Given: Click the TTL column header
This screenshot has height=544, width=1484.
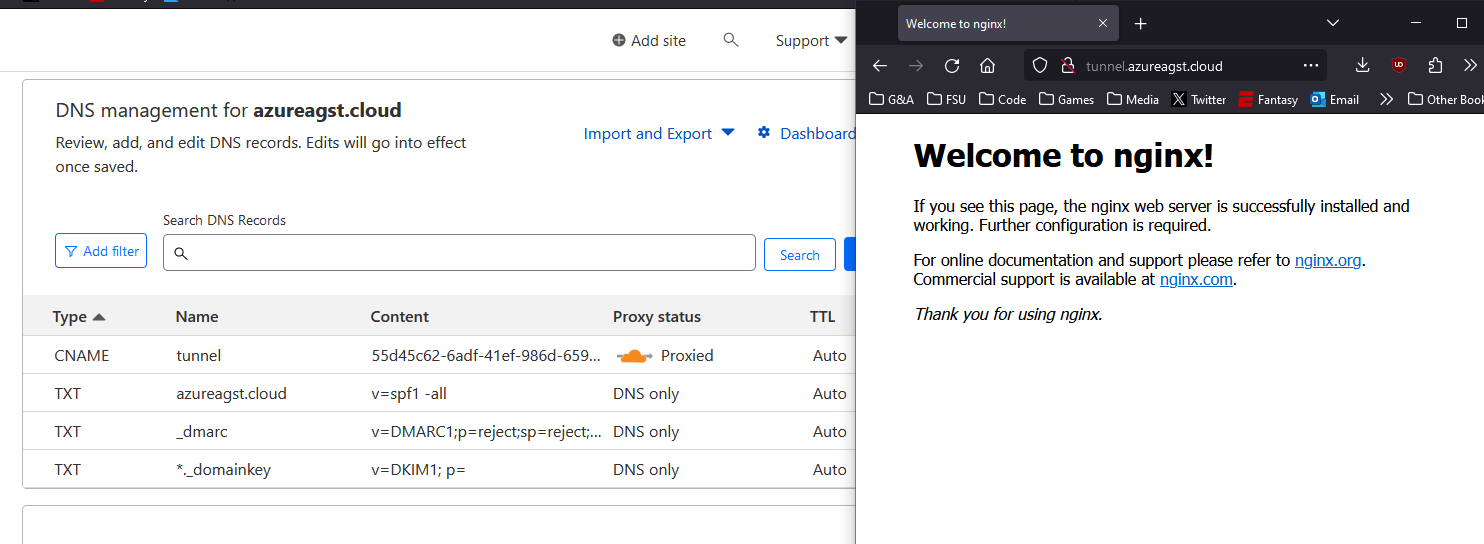Looking at the screenshot, I should (822, 317).
